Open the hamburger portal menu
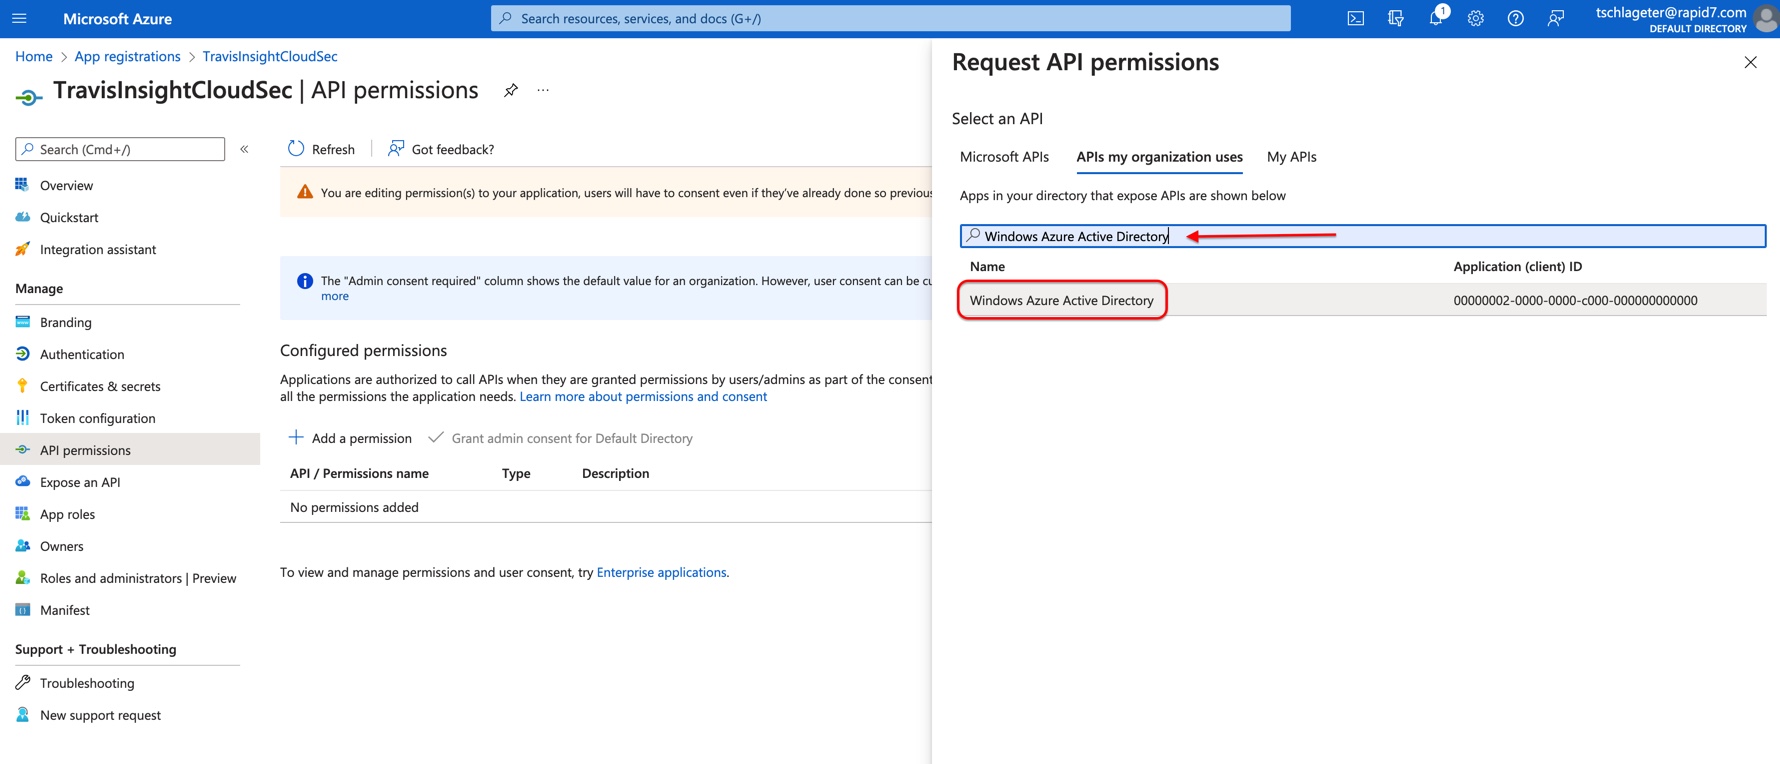The image size is (1780, 764). point(19,18)
